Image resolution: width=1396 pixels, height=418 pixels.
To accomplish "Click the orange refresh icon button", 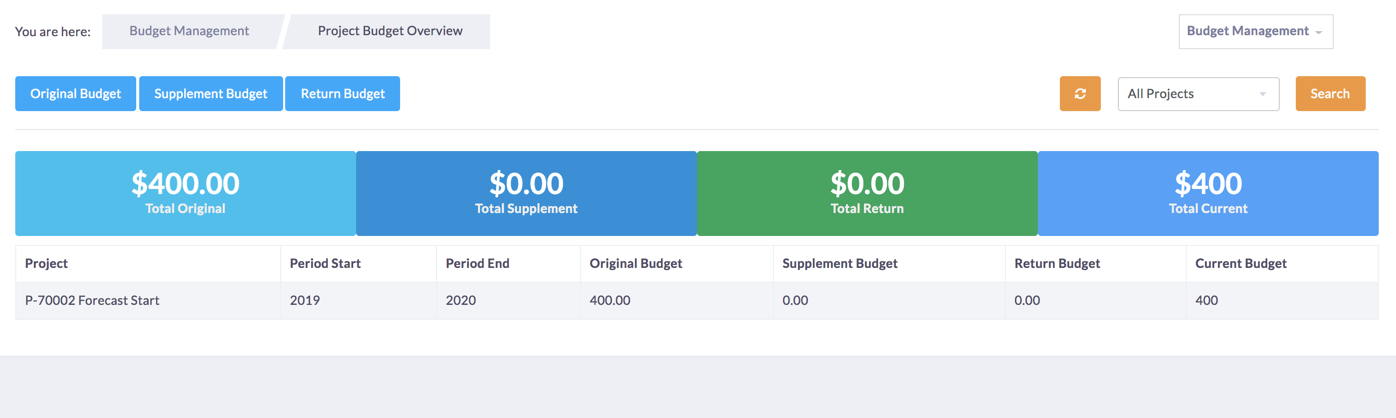I will [x=1080, y=94].
